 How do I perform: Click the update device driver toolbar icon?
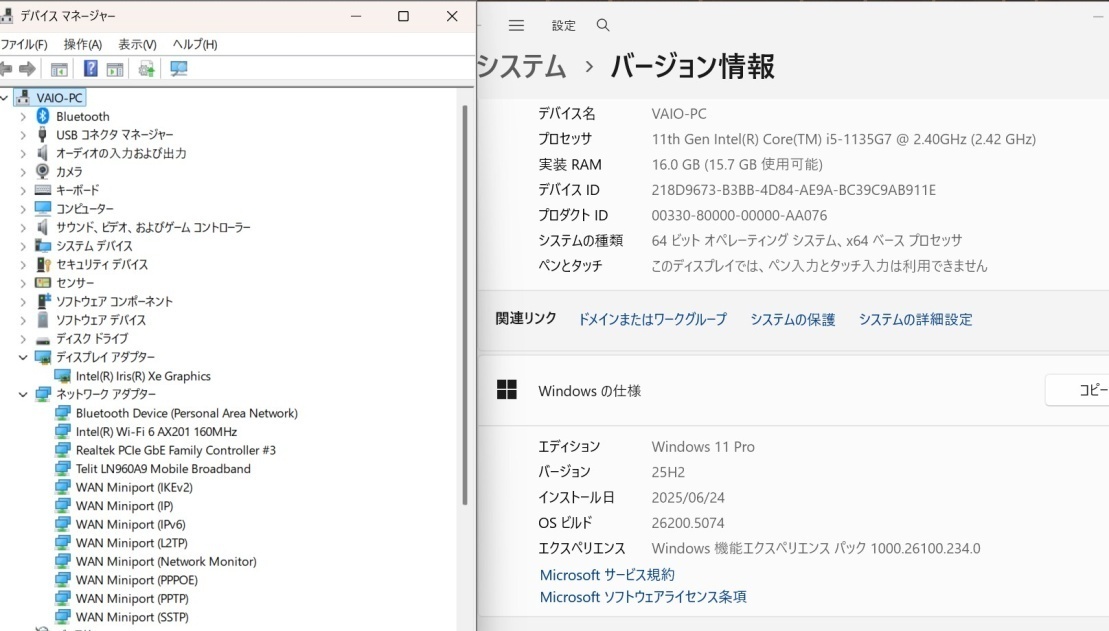(x=147, y=69)
